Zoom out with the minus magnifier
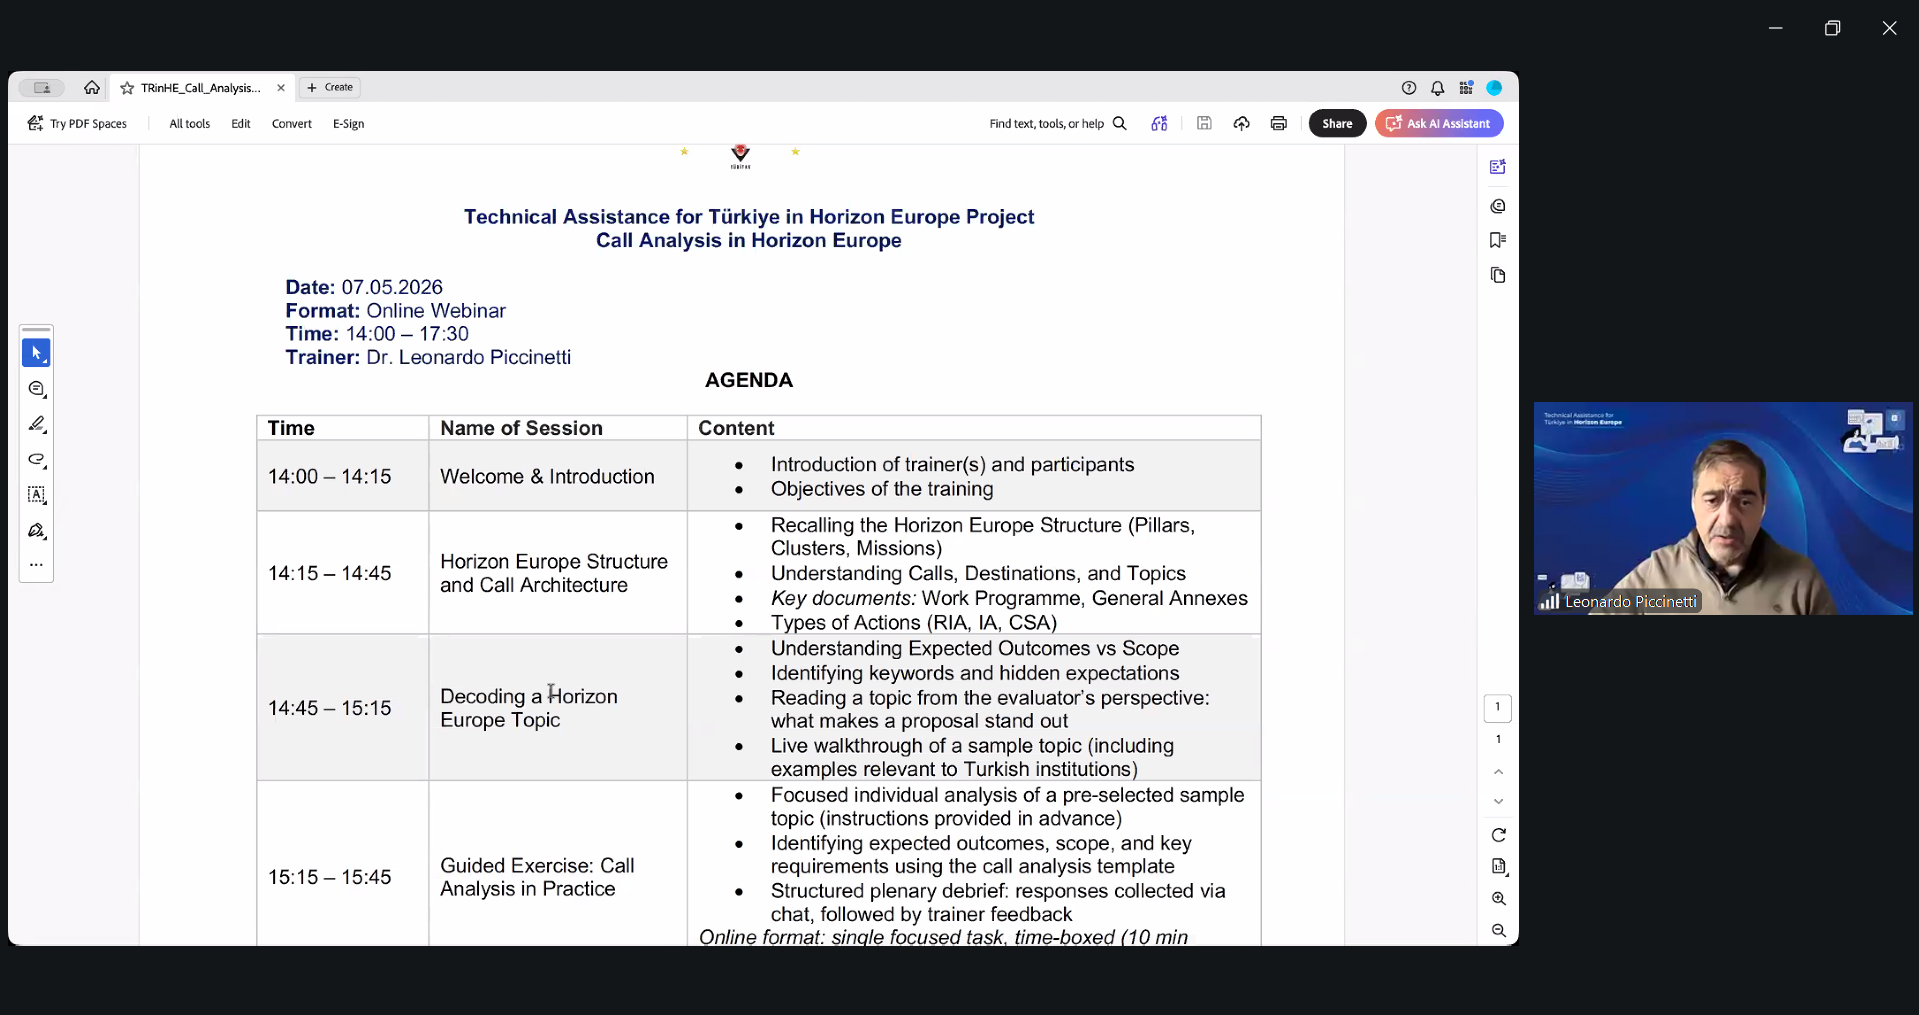Viewport: 1919px width, 1015px height. [x=1498, y=931]
